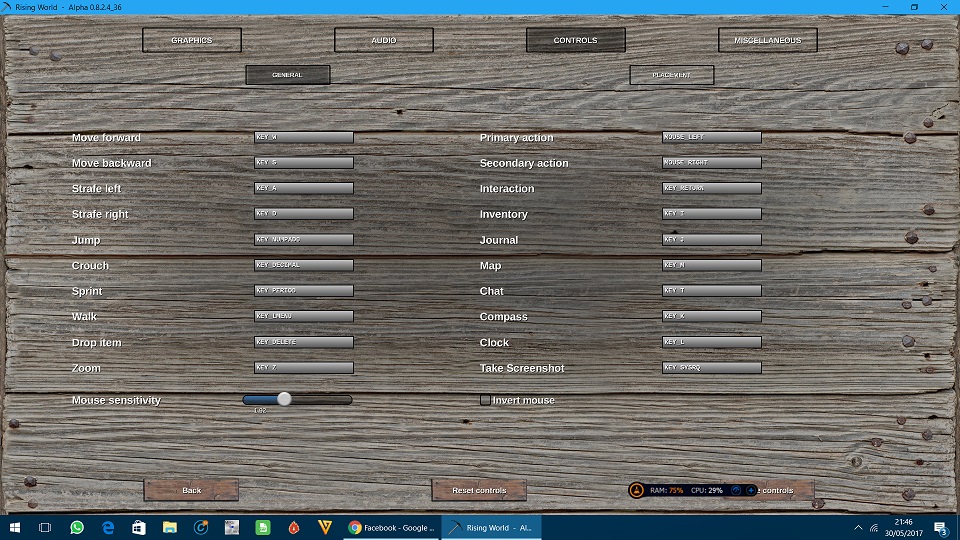The height and width of the screenshot is (540, 960).
Task: Open Task View on the taskbar
Action: click(45, 527)
